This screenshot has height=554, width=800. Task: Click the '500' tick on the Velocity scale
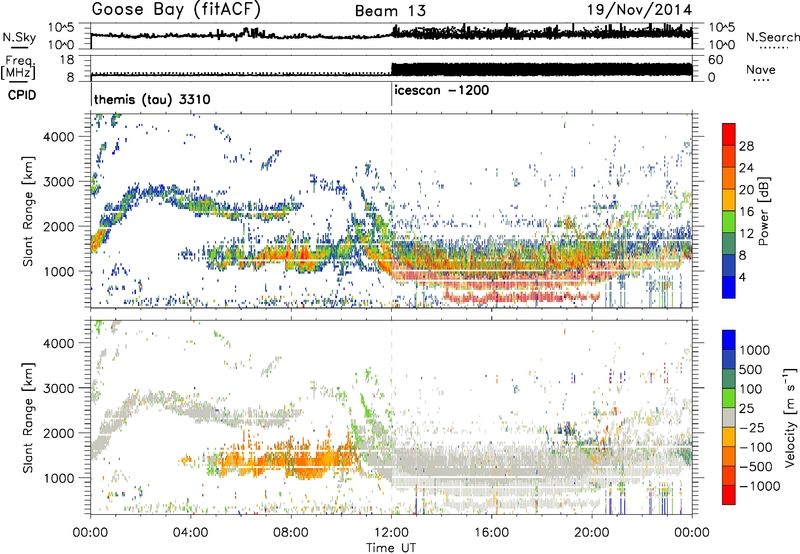[751, 369]
